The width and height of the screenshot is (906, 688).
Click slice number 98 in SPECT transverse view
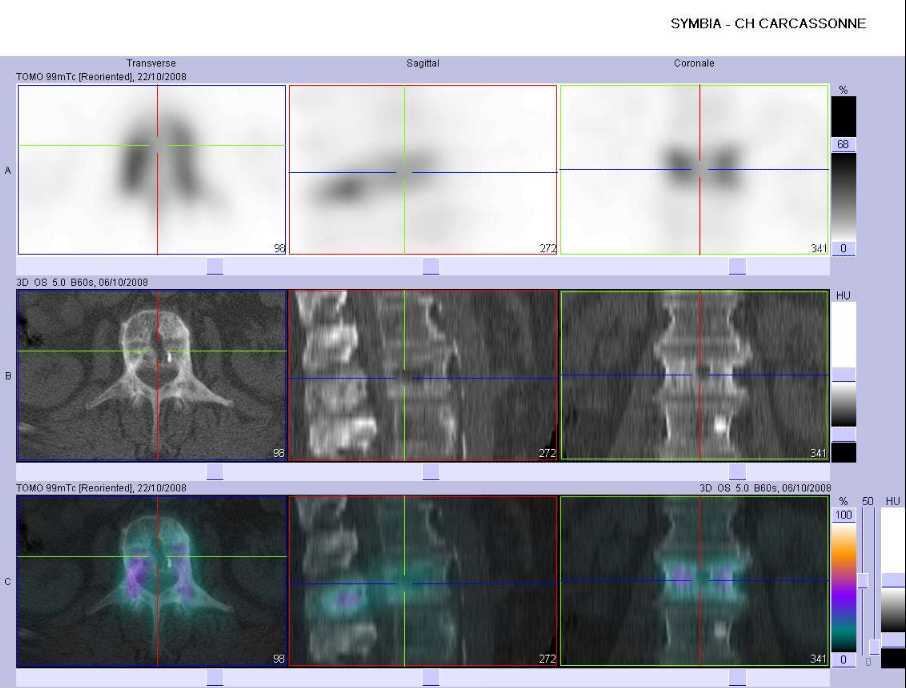[x=279, y=248]
